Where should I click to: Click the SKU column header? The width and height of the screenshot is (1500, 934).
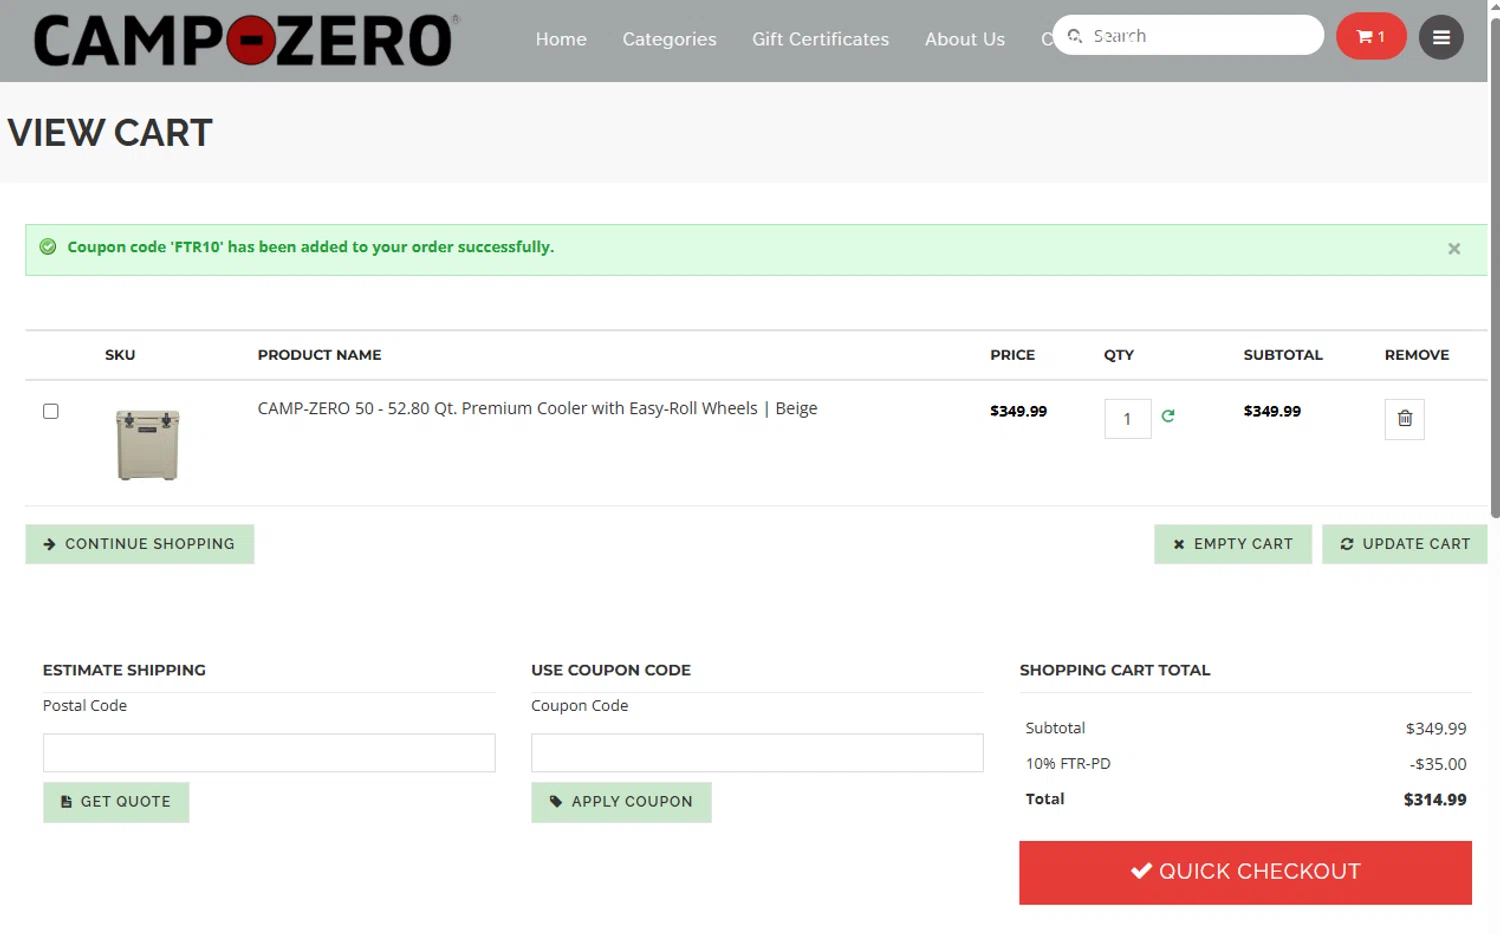(120, 355)
